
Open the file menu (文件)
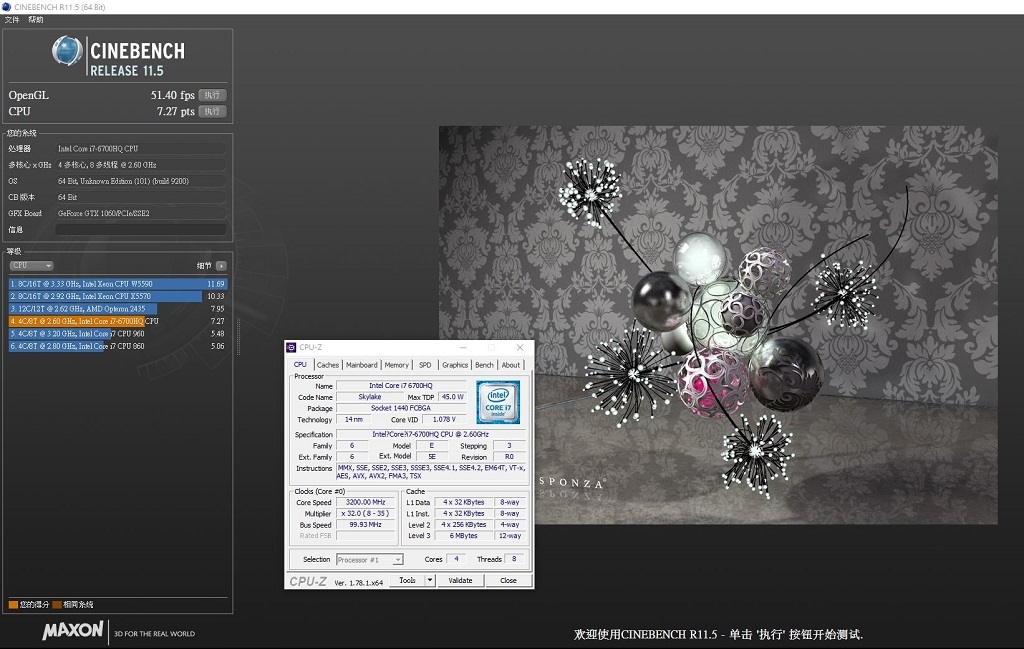point(12,20)
